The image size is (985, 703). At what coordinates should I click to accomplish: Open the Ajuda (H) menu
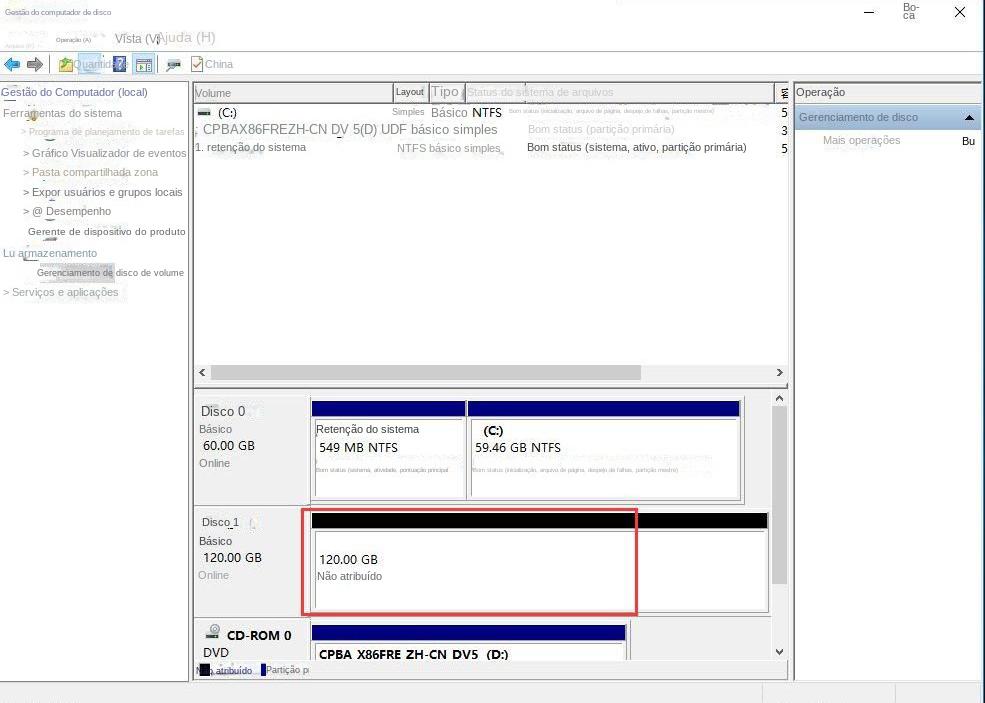pos(187,38)
